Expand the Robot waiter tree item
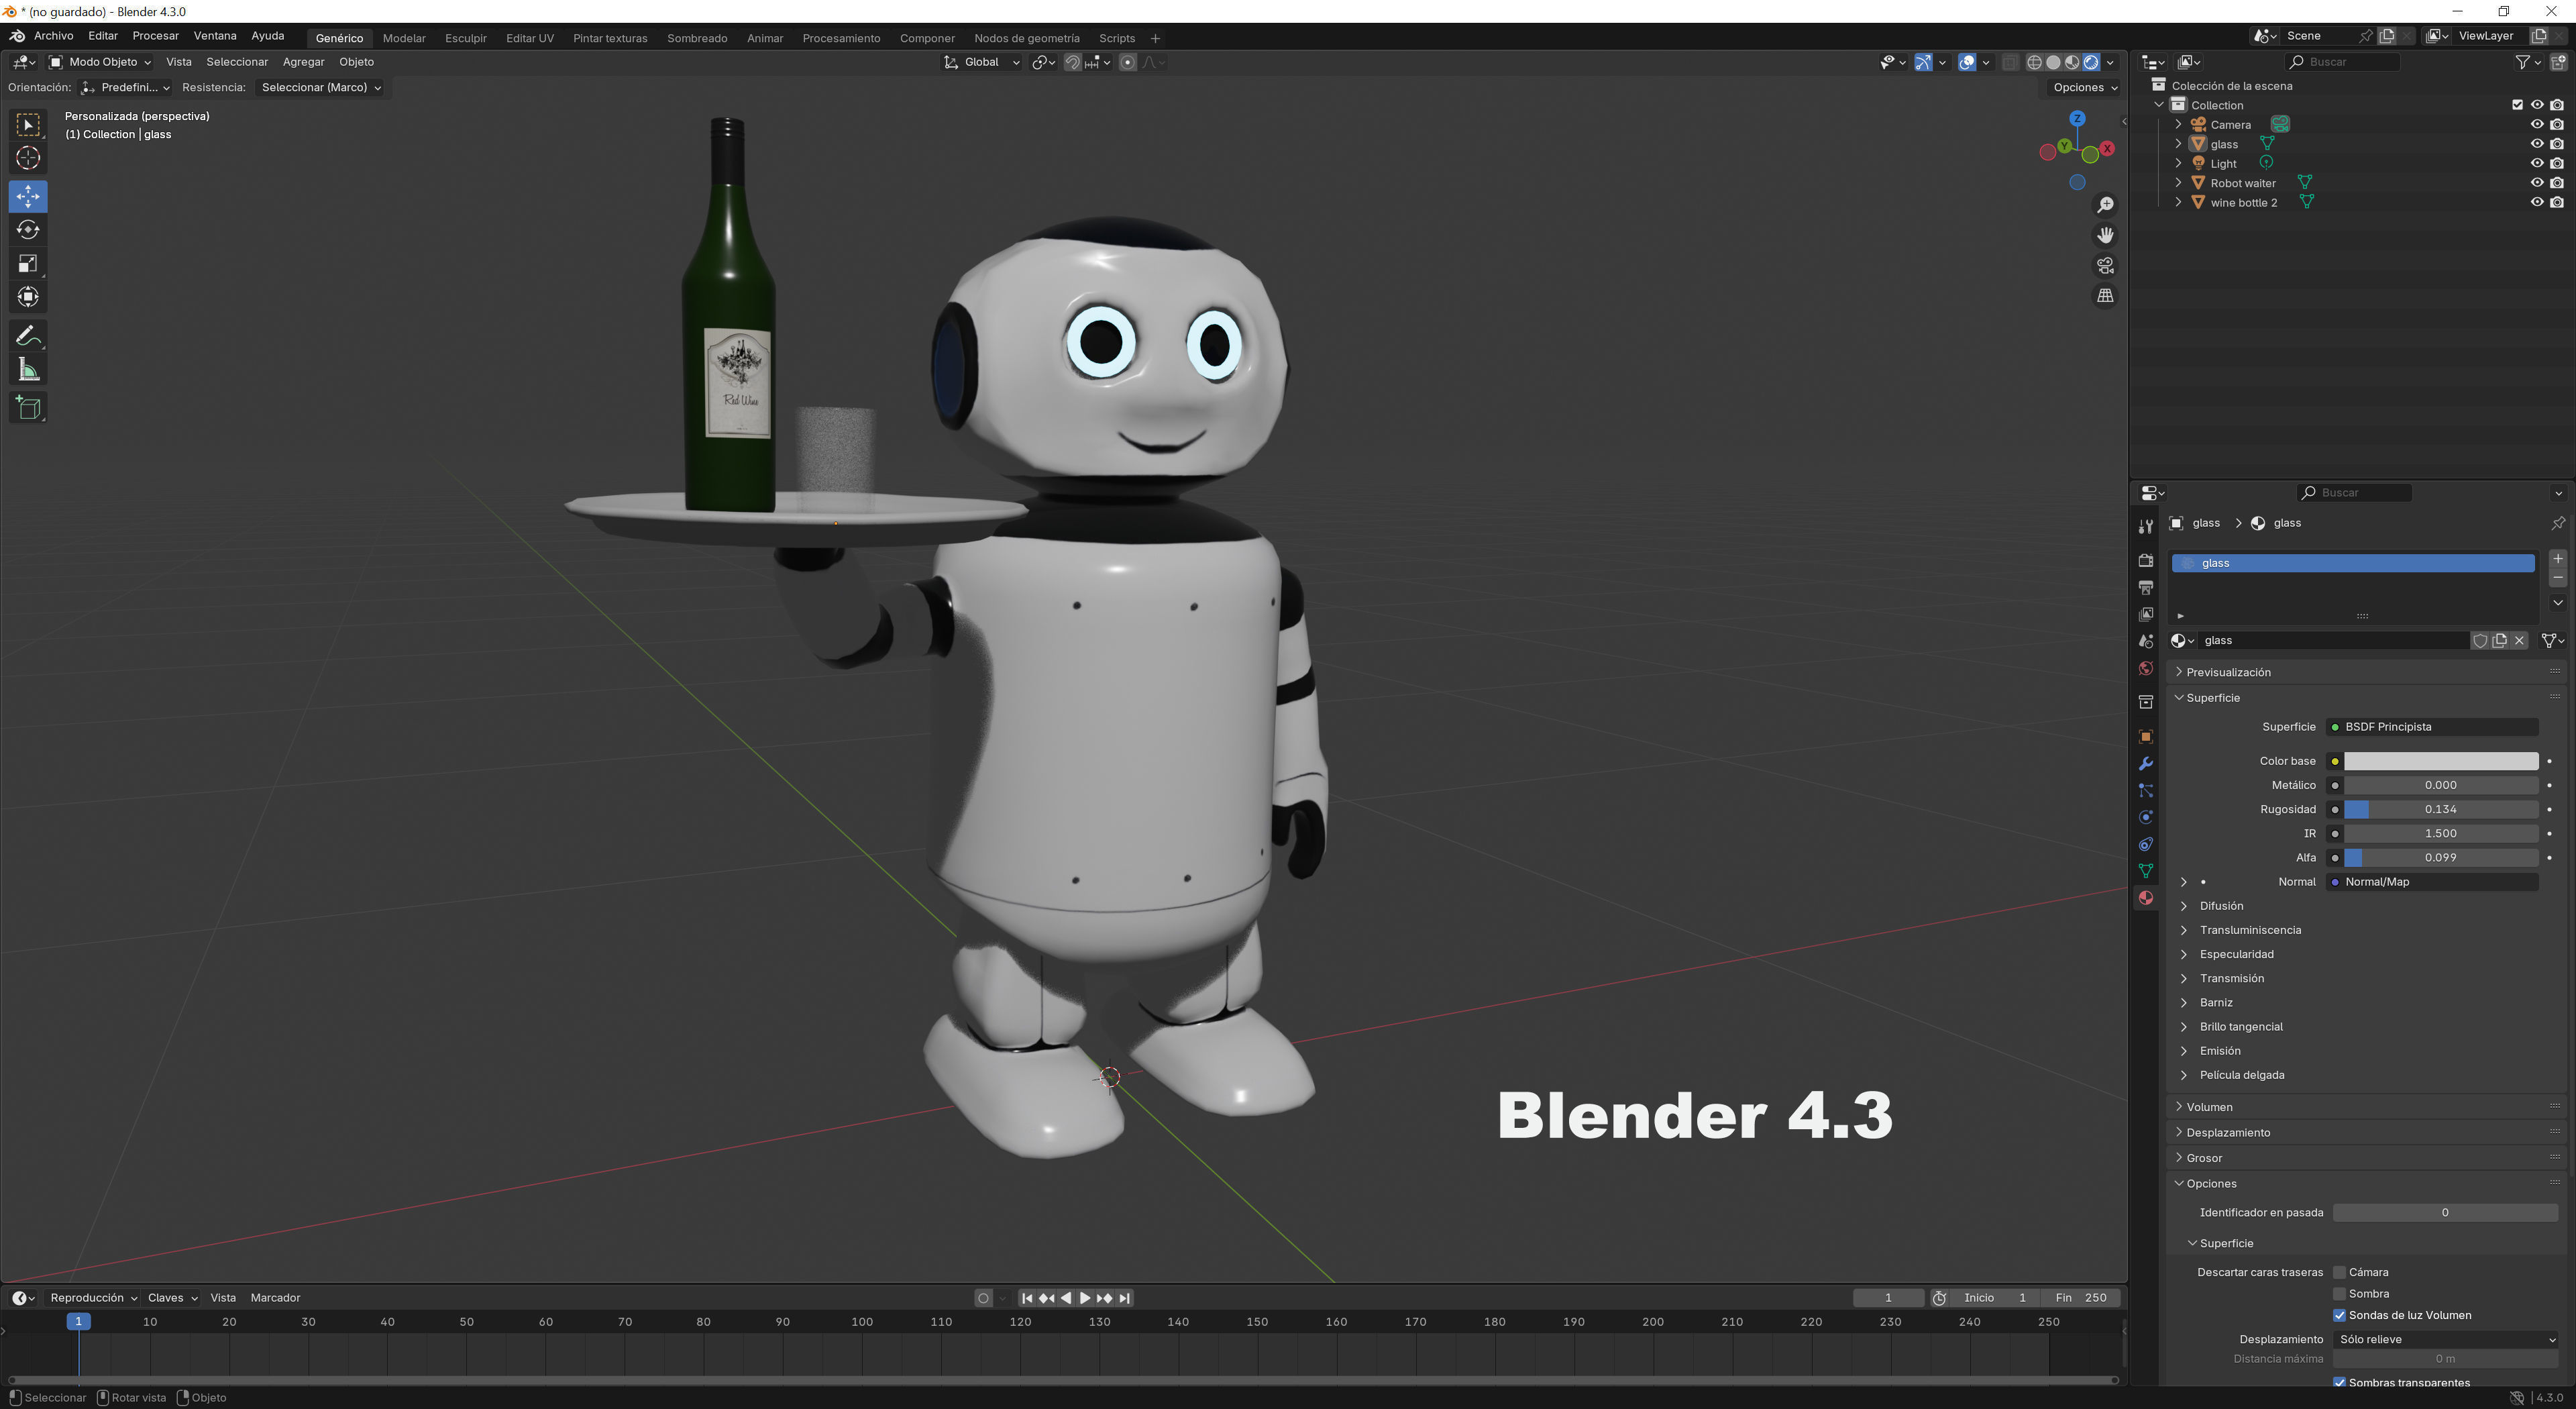 point(2178,183)
